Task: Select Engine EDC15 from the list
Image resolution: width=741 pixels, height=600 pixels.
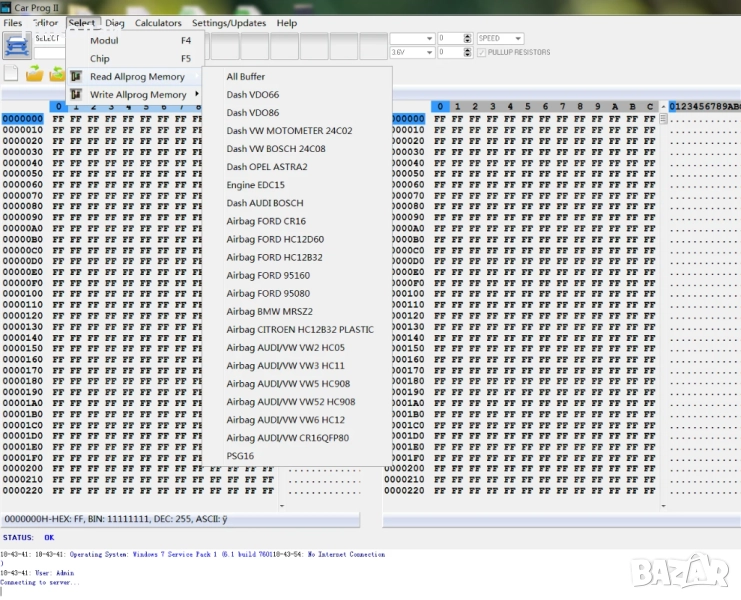Action: tap(255, 185)
